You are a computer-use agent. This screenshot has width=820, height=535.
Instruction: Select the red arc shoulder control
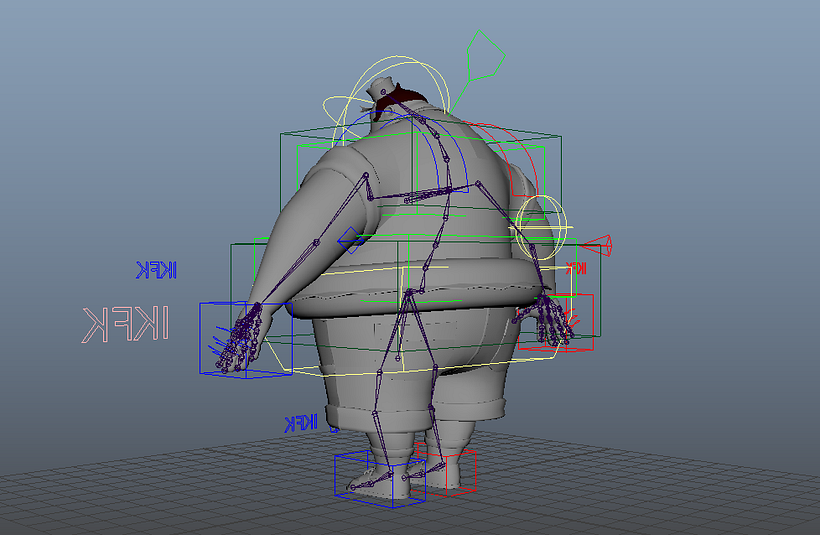tap(502, 160)
